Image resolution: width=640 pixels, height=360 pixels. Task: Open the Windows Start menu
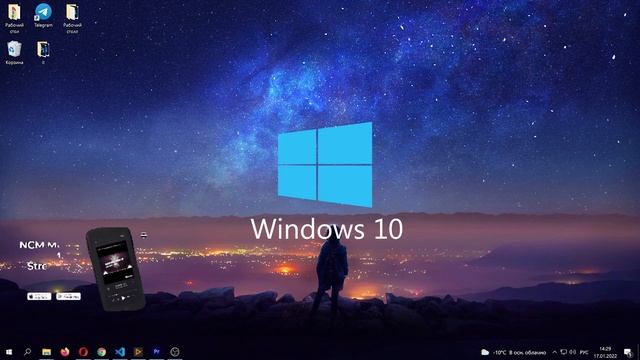pyautogui.click(x=9, y=352)
